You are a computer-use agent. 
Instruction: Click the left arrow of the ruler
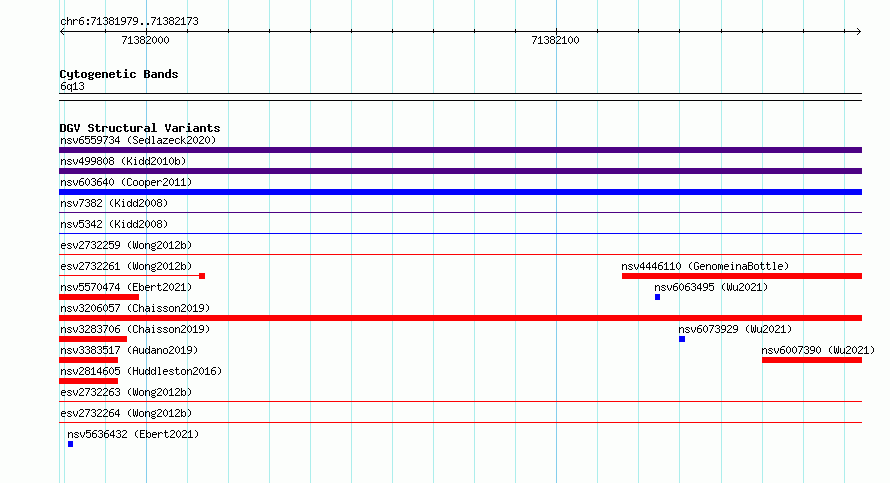coord(62,32)
